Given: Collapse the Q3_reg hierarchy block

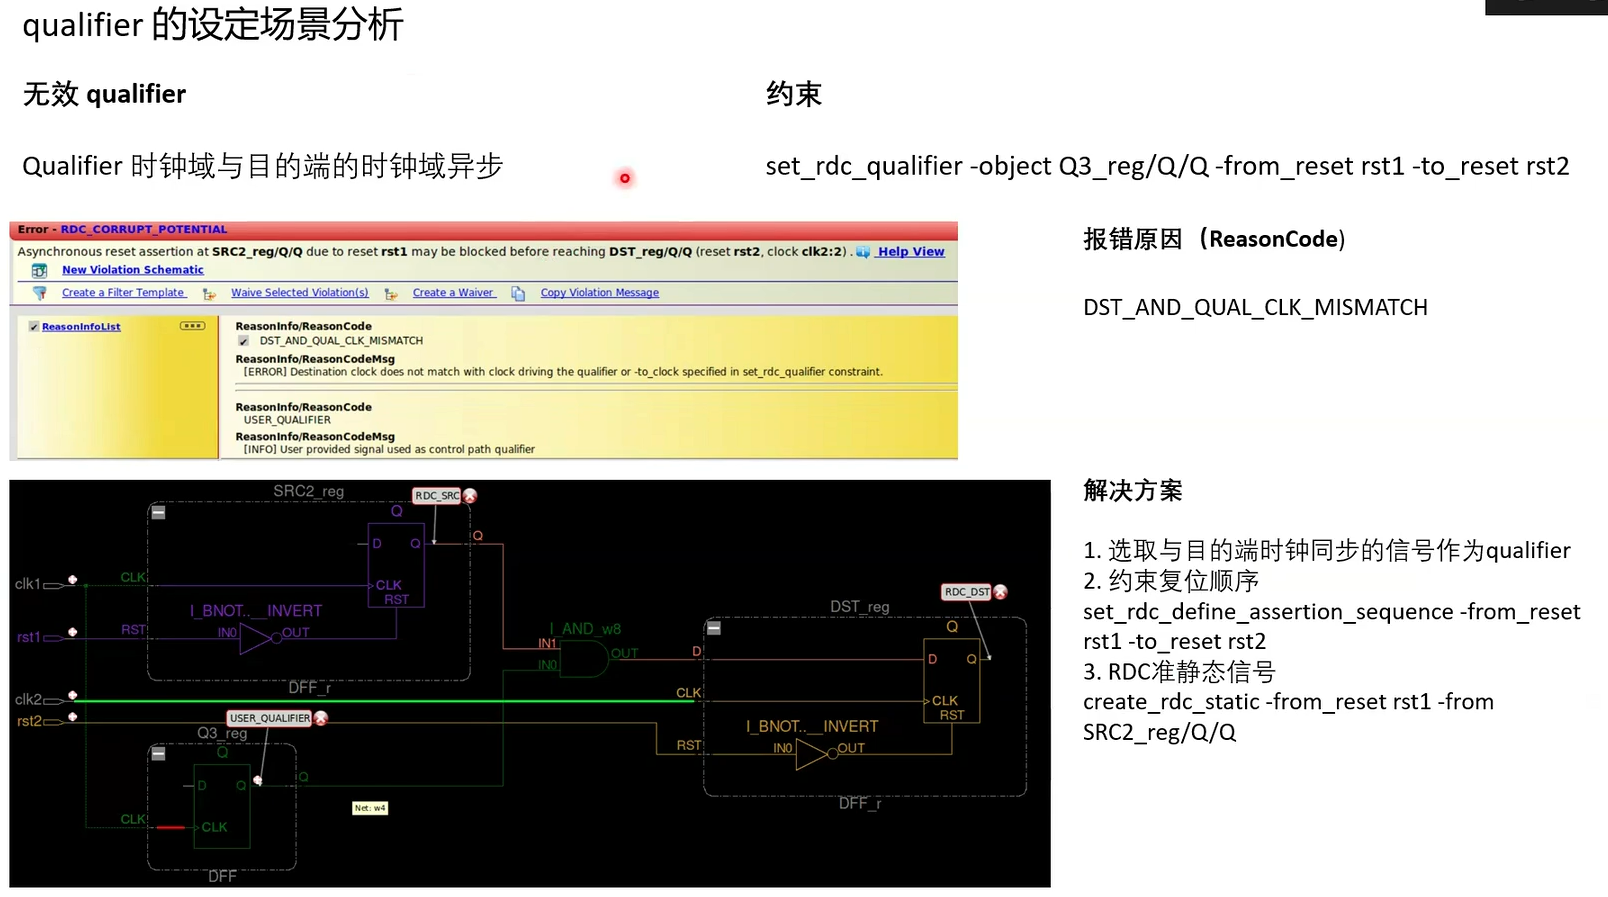Looking at the screenshot, I should click(158, 754).
